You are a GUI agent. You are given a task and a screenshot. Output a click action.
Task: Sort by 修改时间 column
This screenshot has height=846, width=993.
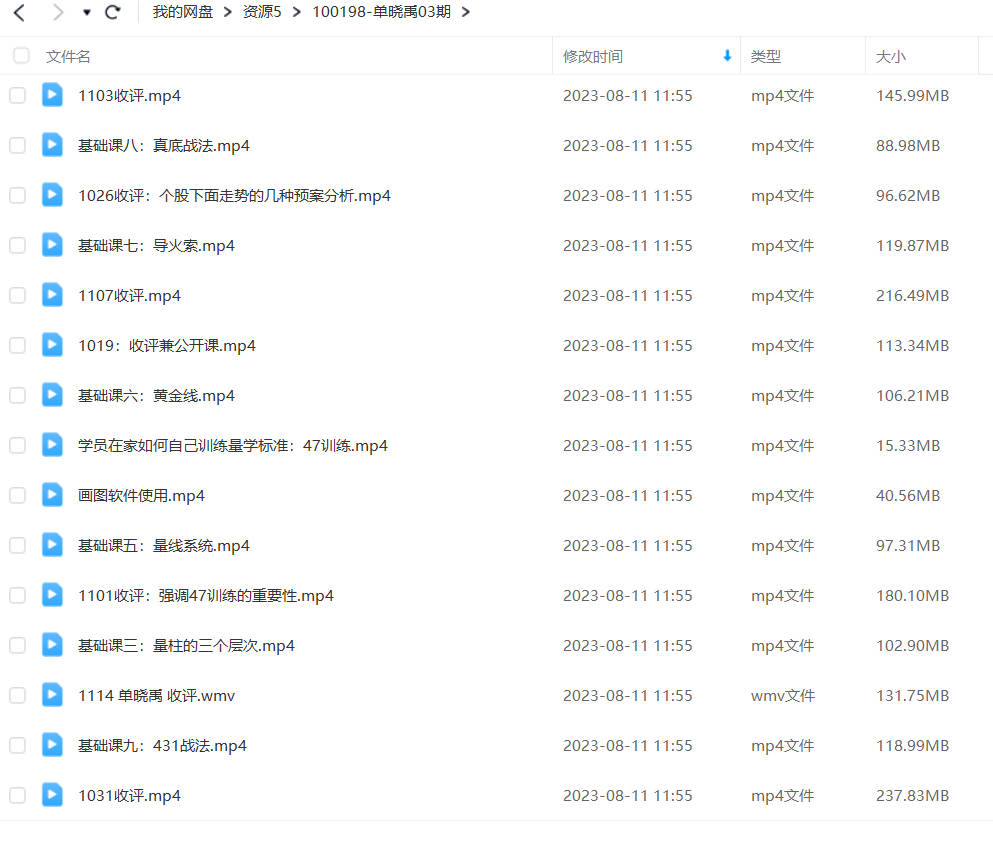tap(593, 56)
